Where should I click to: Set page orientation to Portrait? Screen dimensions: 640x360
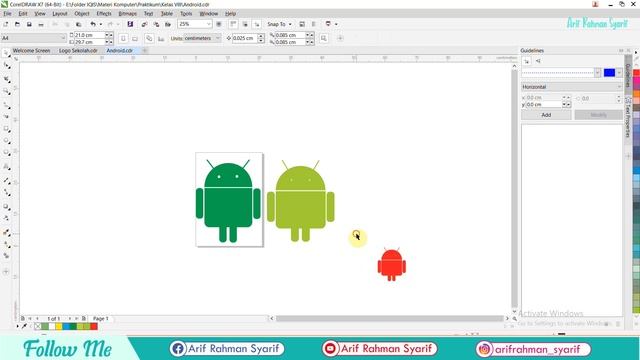point(123,38)
